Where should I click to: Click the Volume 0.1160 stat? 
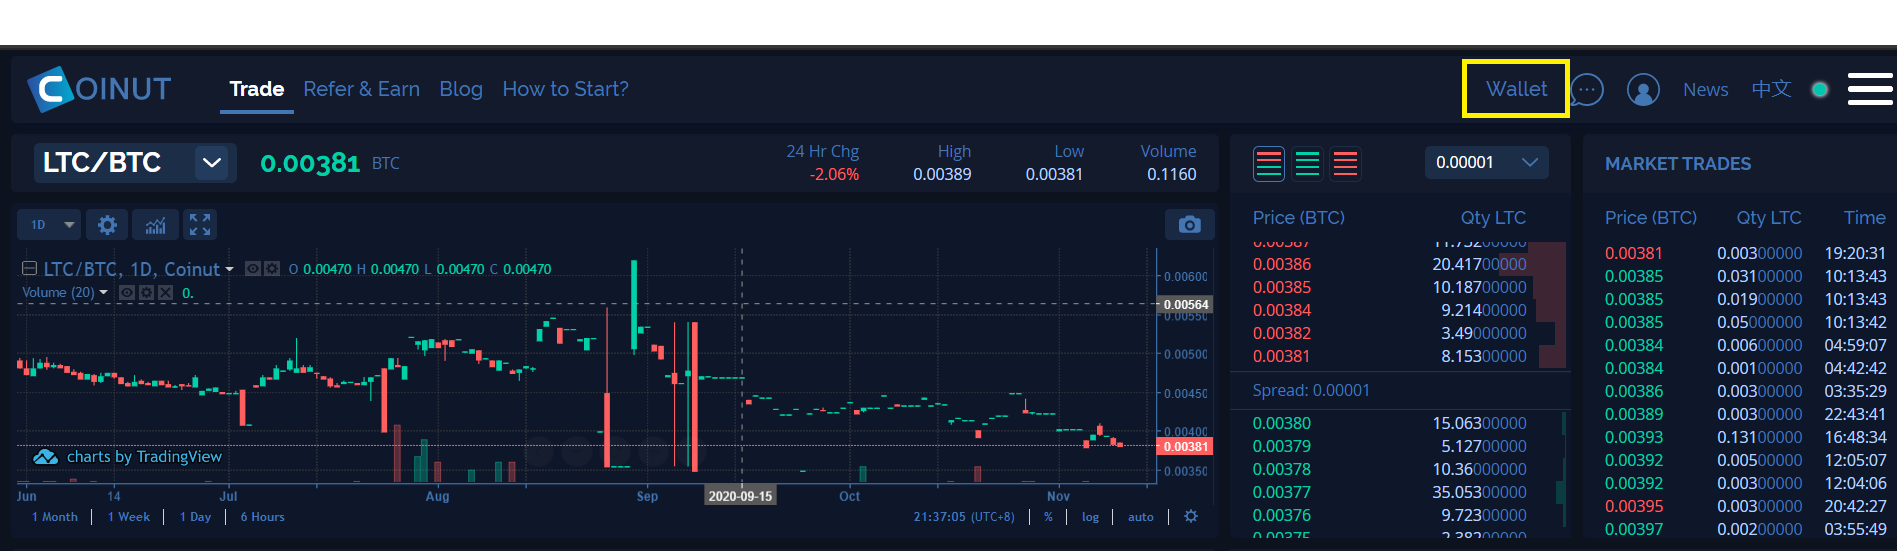1169,163
